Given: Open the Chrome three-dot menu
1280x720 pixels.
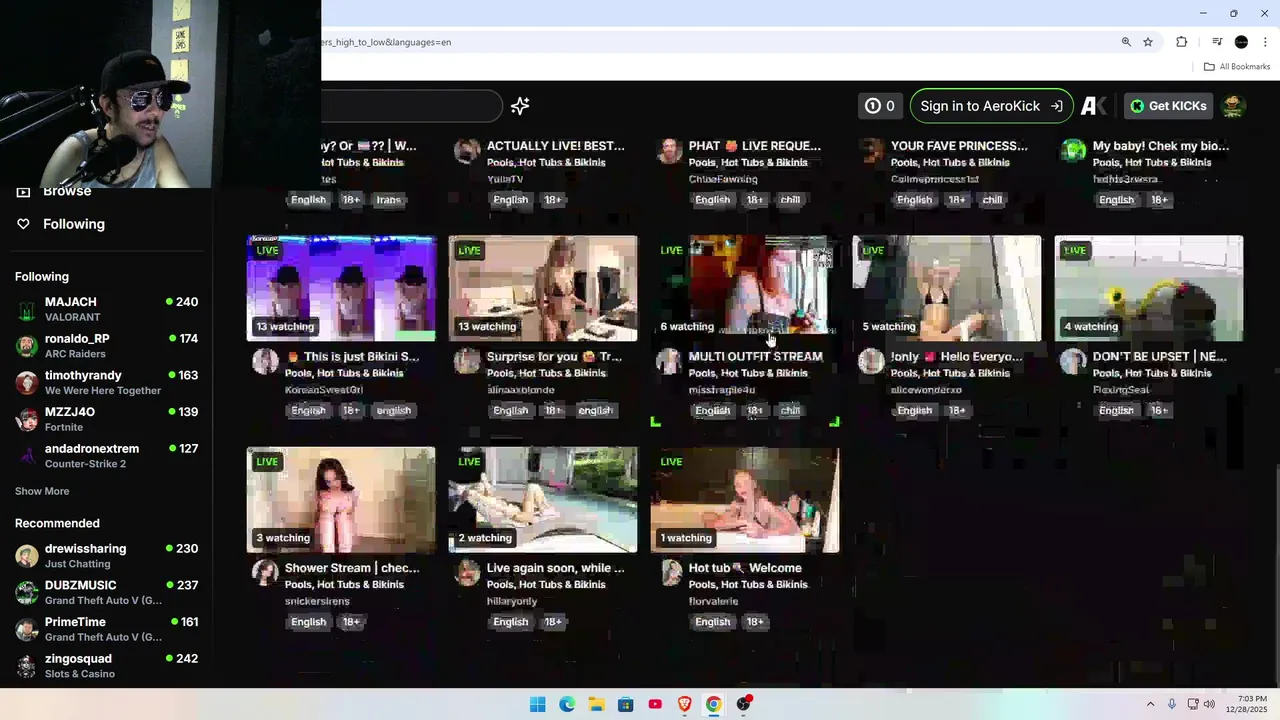Looking at the screenshot, I should pos(1265,42).
